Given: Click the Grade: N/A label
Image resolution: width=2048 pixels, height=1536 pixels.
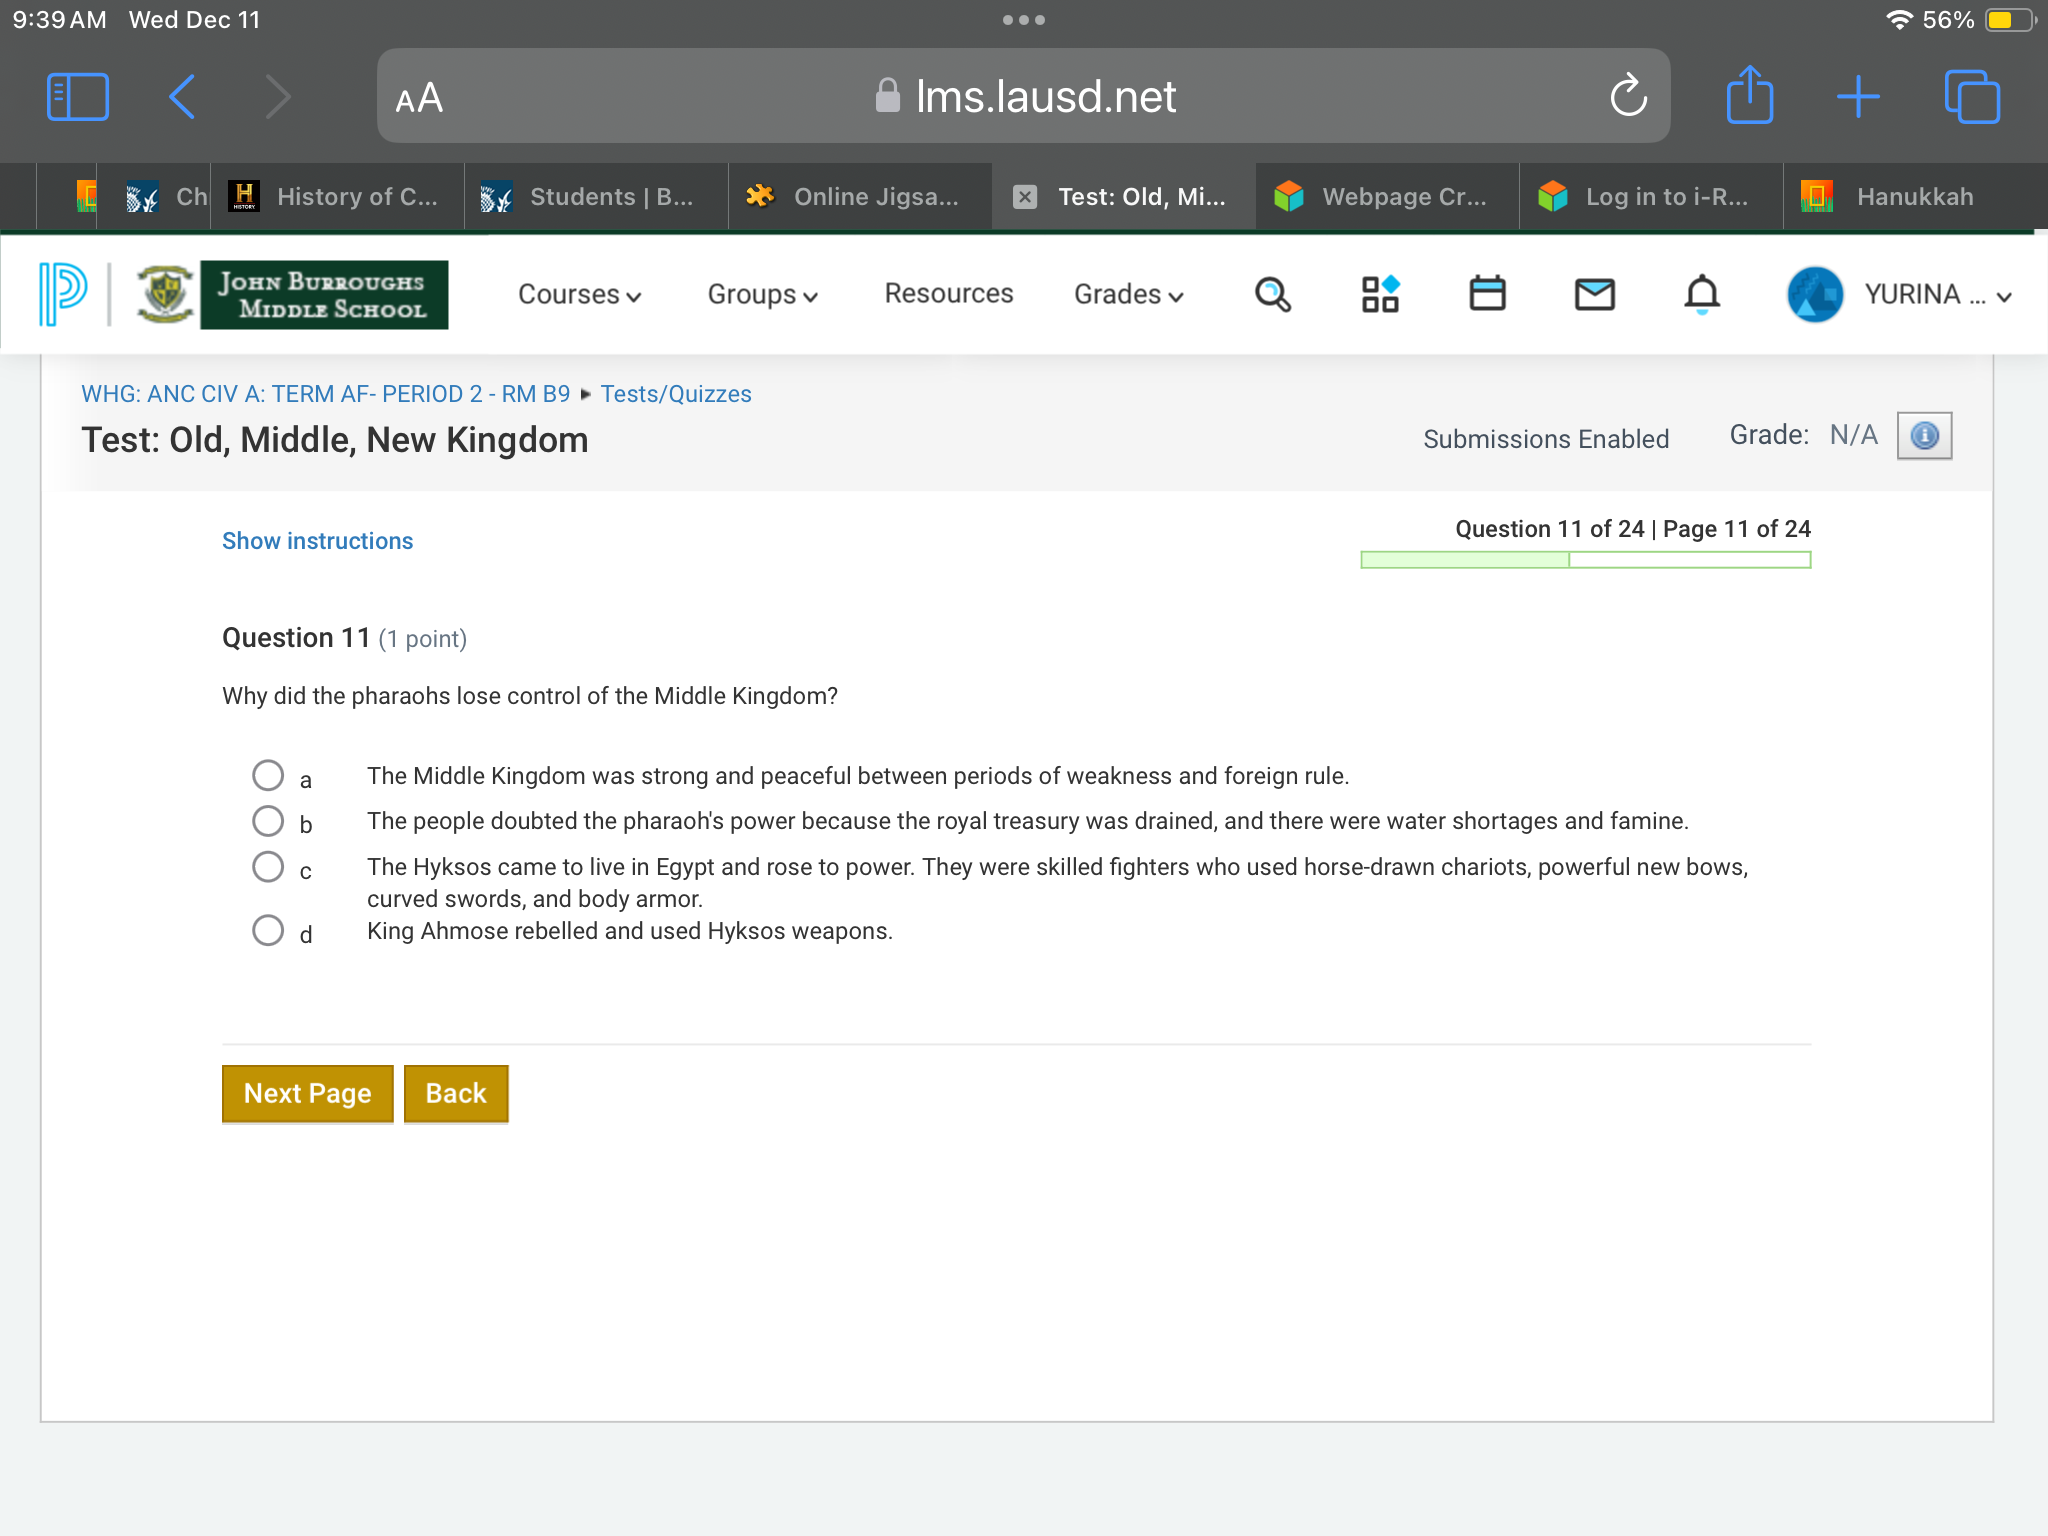Looking at the screenshot, I should [x=1803, y=435].
